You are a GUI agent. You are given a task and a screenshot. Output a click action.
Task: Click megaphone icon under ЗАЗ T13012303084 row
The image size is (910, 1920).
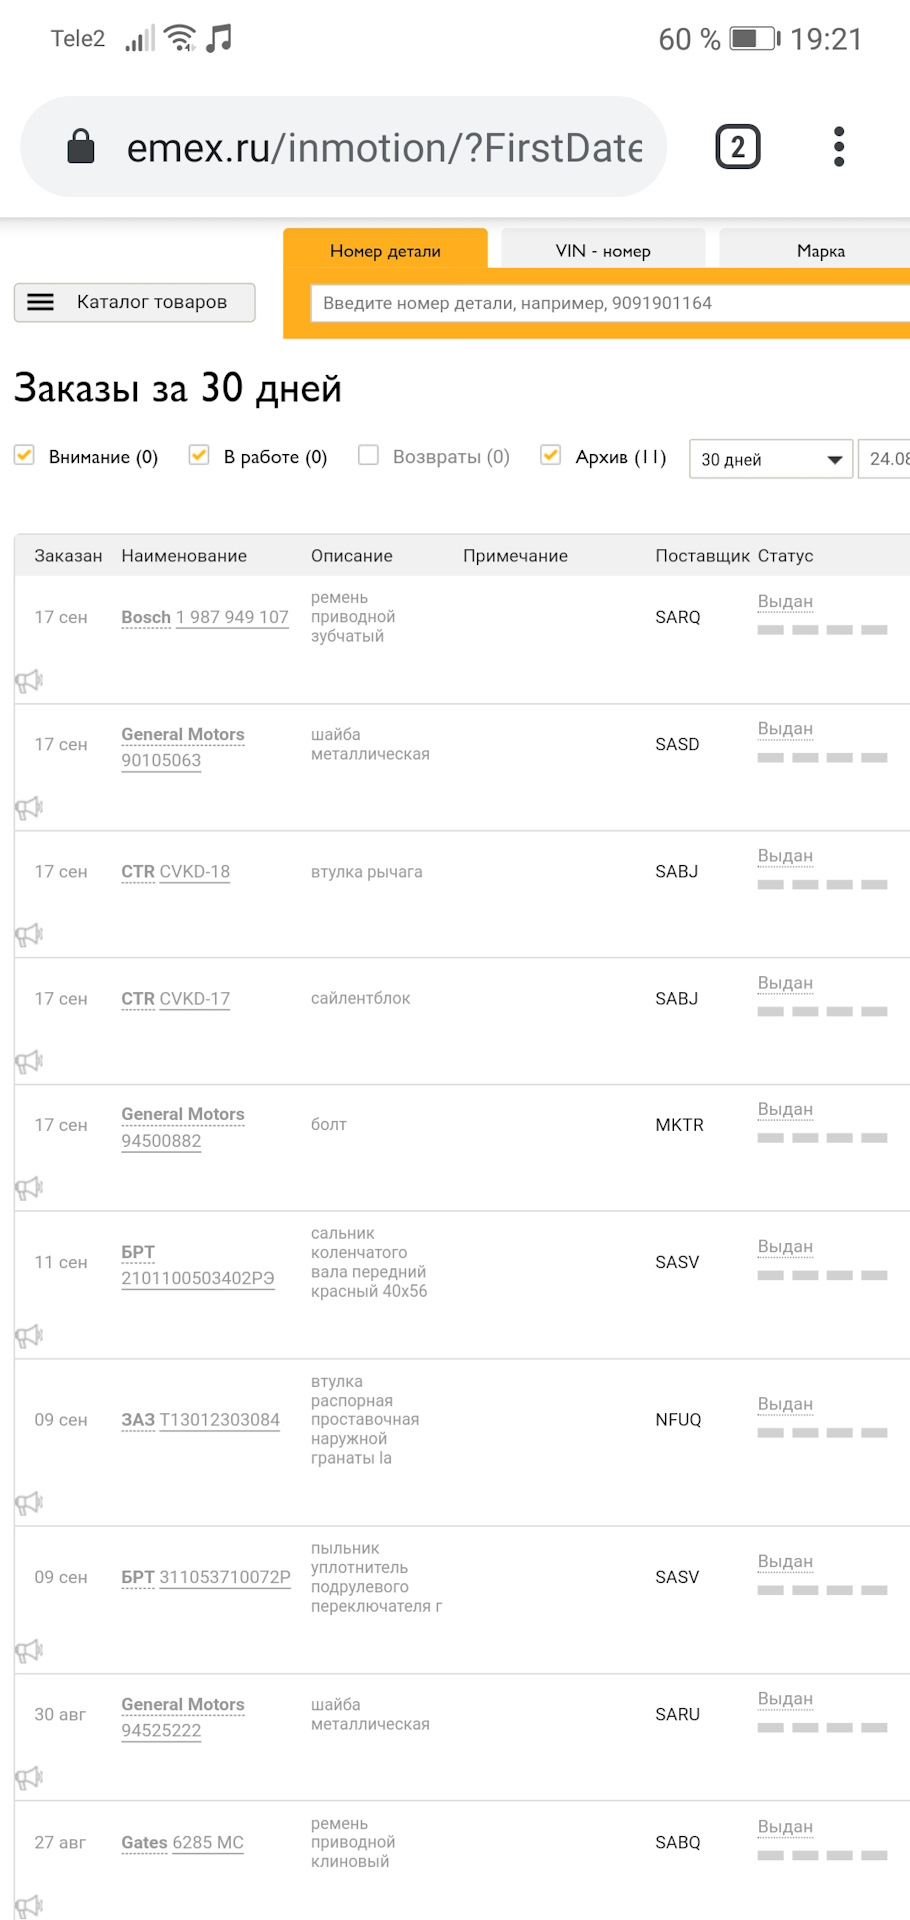click(x=28, y=1502)
